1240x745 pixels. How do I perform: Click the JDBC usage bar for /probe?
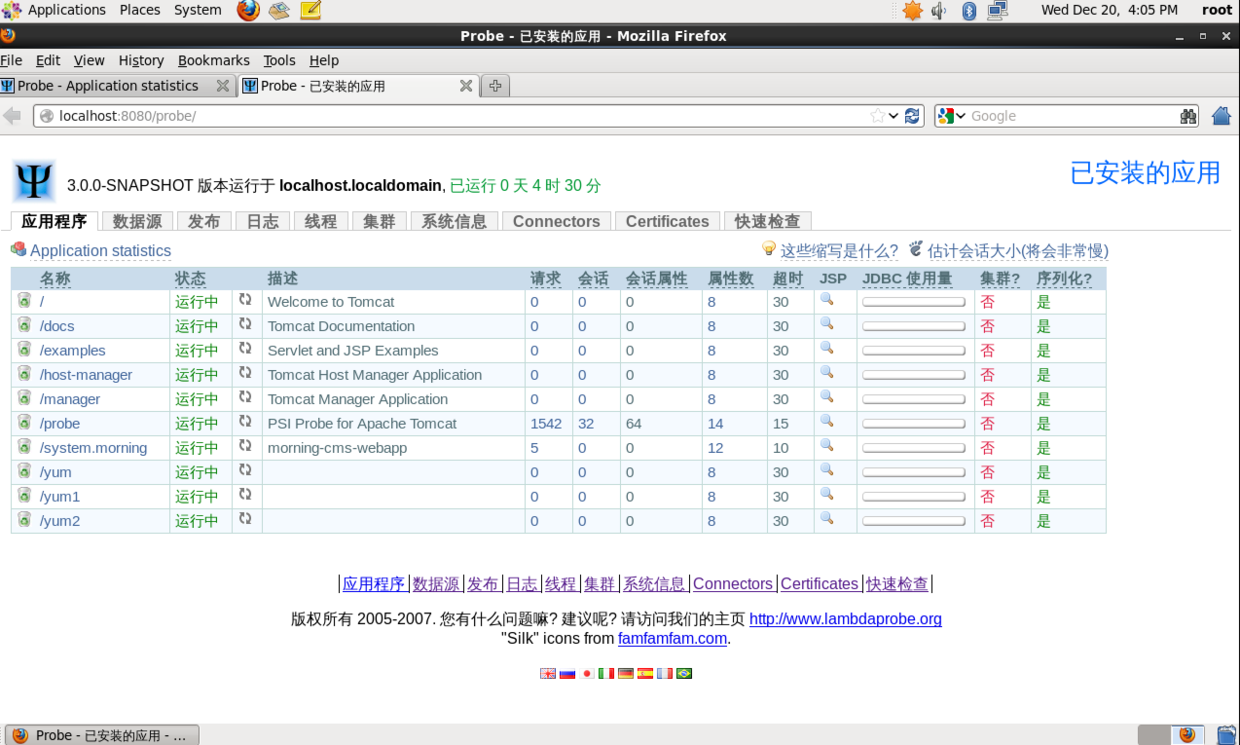[x=914, y=423]
